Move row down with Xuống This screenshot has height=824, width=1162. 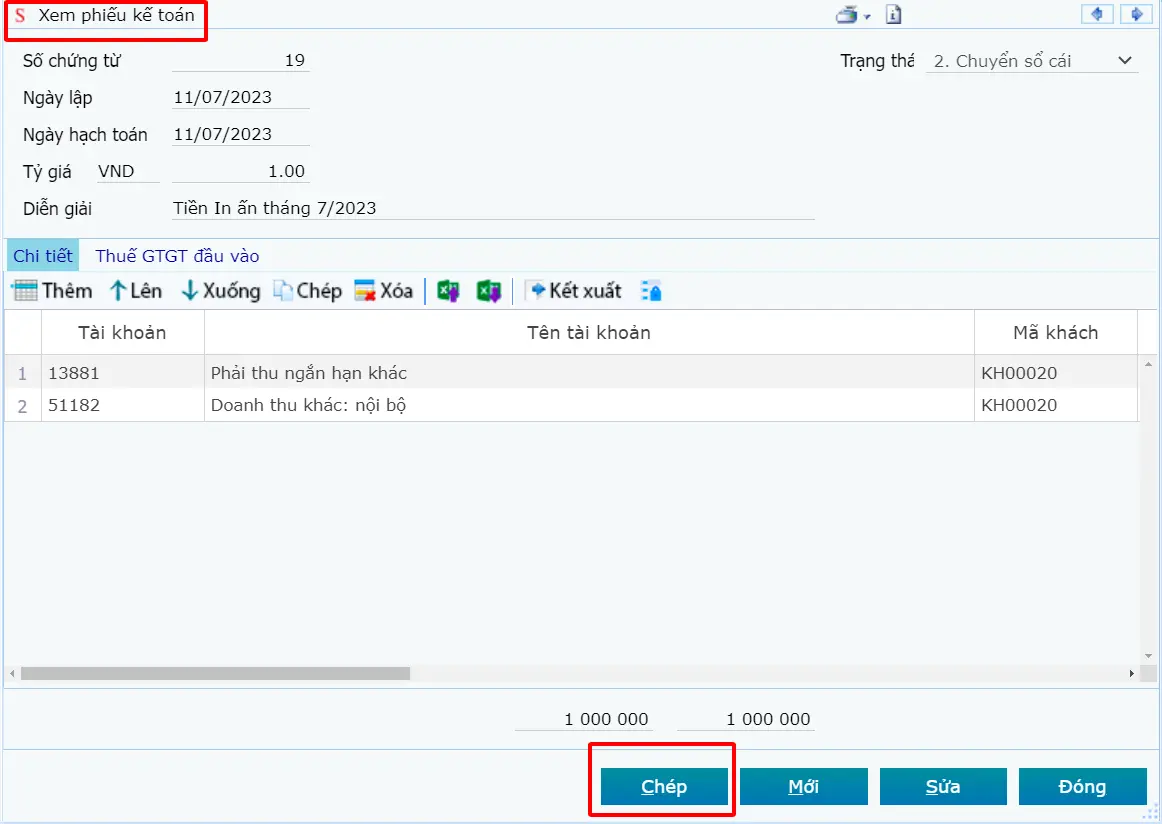(x=220, y=291)
